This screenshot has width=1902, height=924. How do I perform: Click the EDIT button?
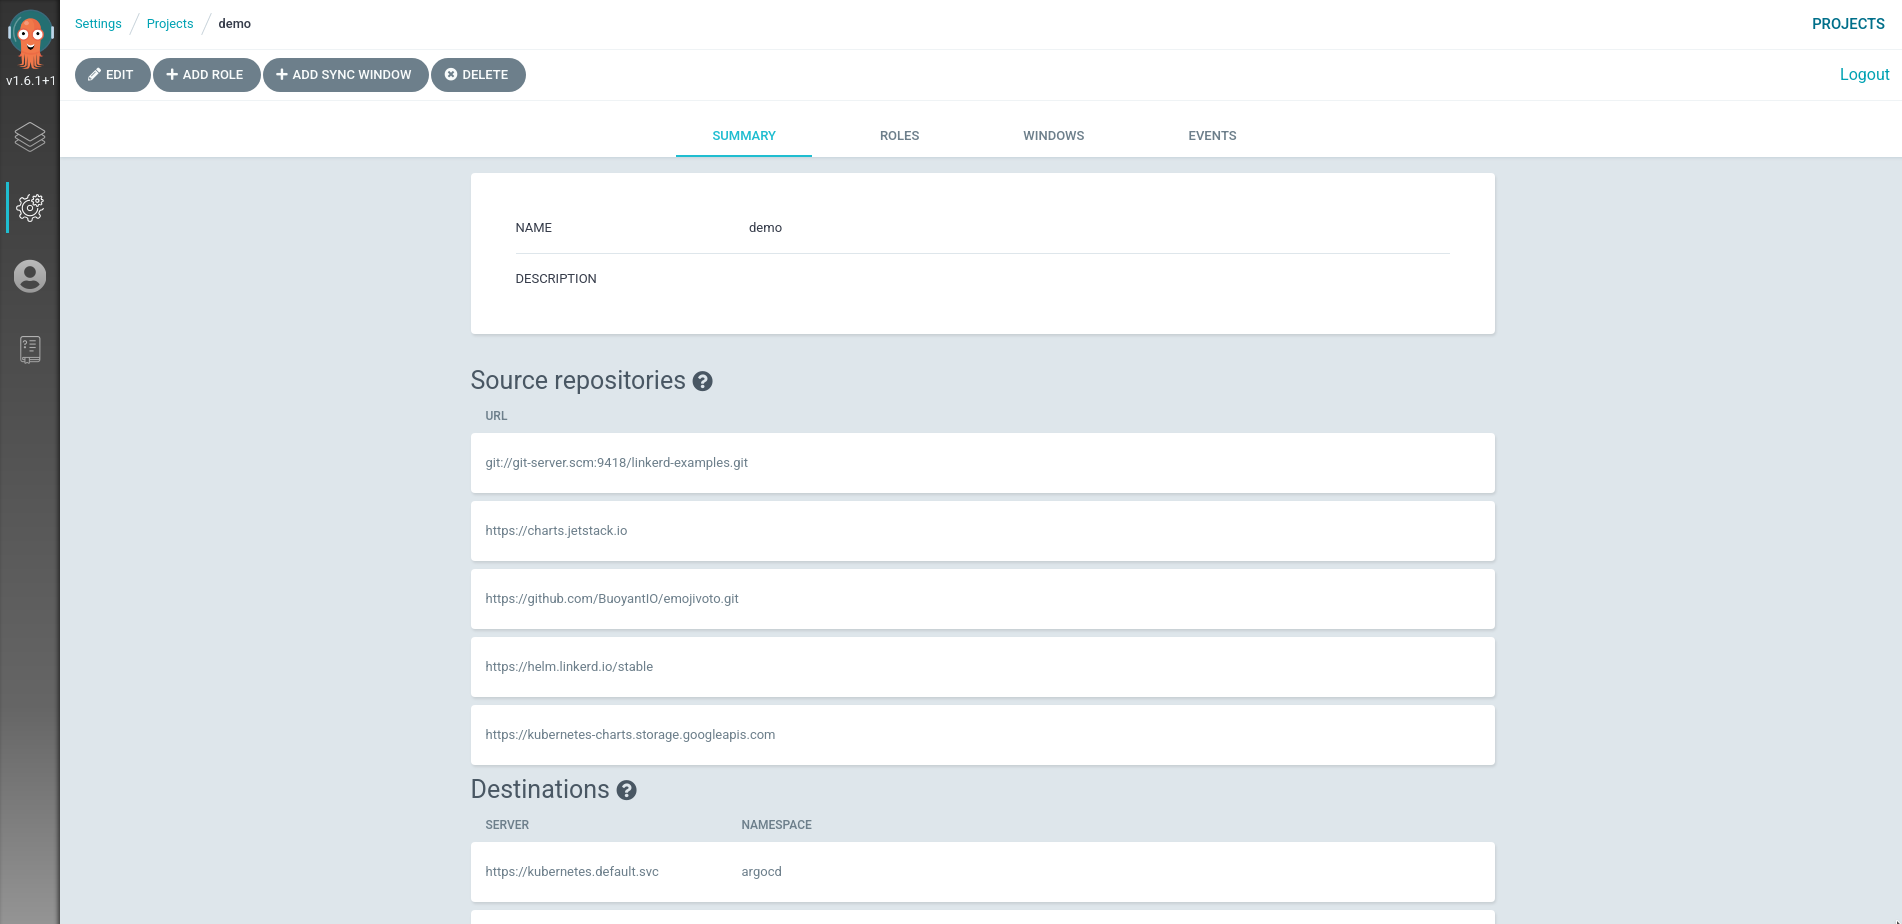coord(112,74)
